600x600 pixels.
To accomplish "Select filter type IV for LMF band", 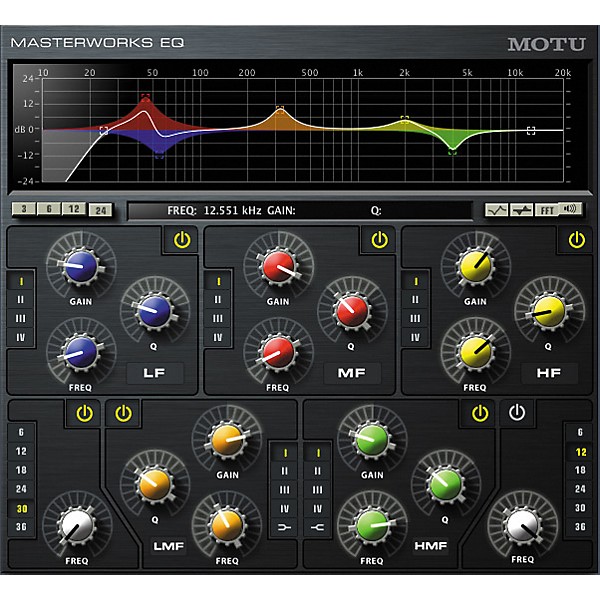I will tap(285, 509).
